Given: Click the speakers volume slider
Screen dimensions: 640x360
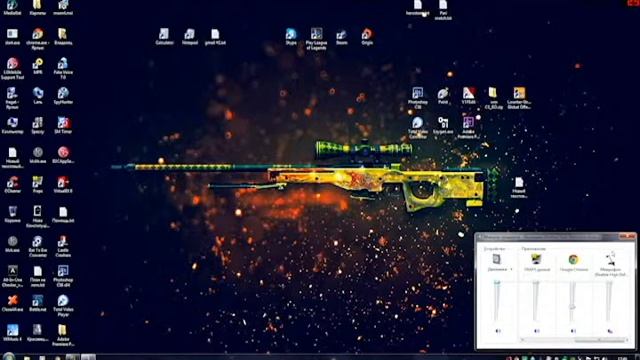Looking at the screenshot, I should pos(497,301).
